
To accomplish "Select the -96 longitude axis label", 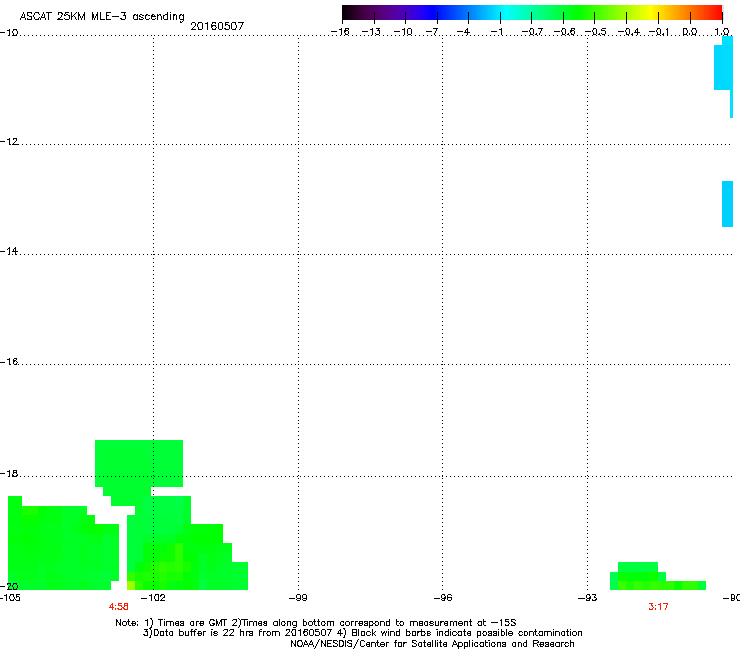I will point(443,598).
